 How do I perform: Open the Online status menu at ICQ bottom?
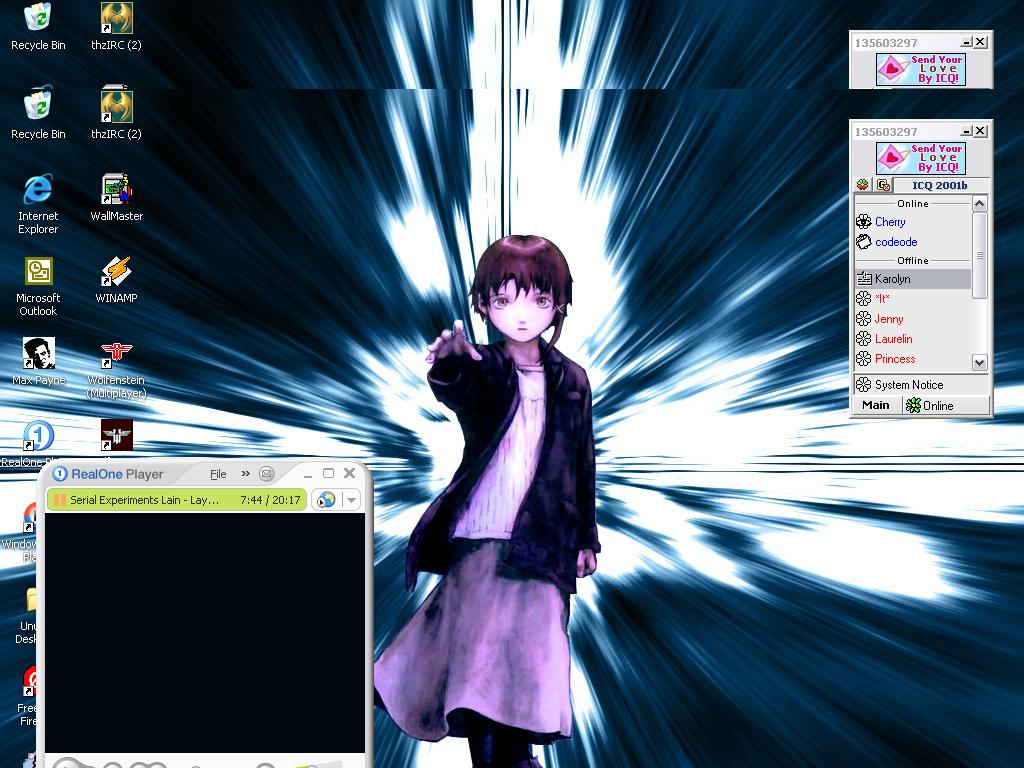[x=946, y=406]
